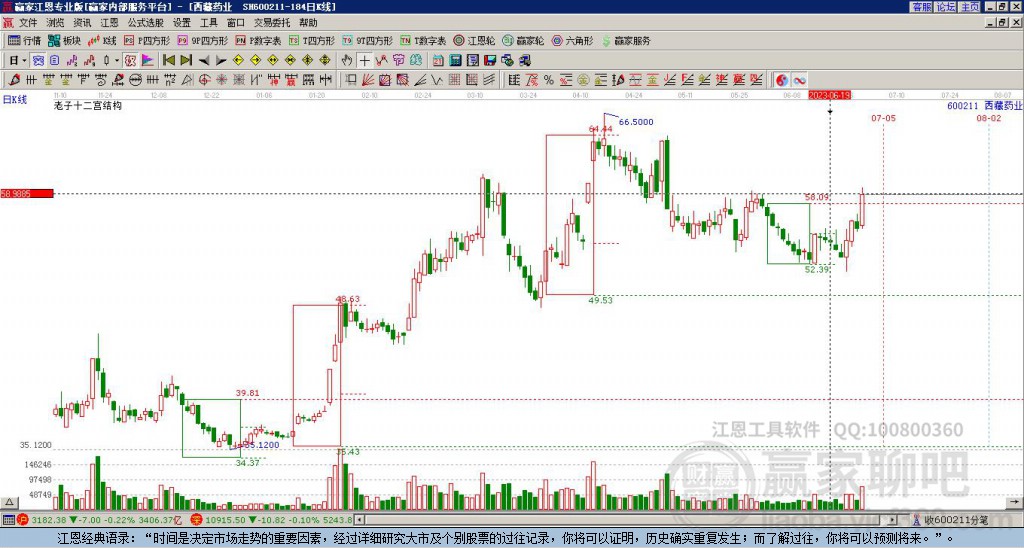Image resolution: width=1024 pixels, height=548 pixels.
Task: Select the Gann fan lines tool
Action: click(x=368, y=80)
